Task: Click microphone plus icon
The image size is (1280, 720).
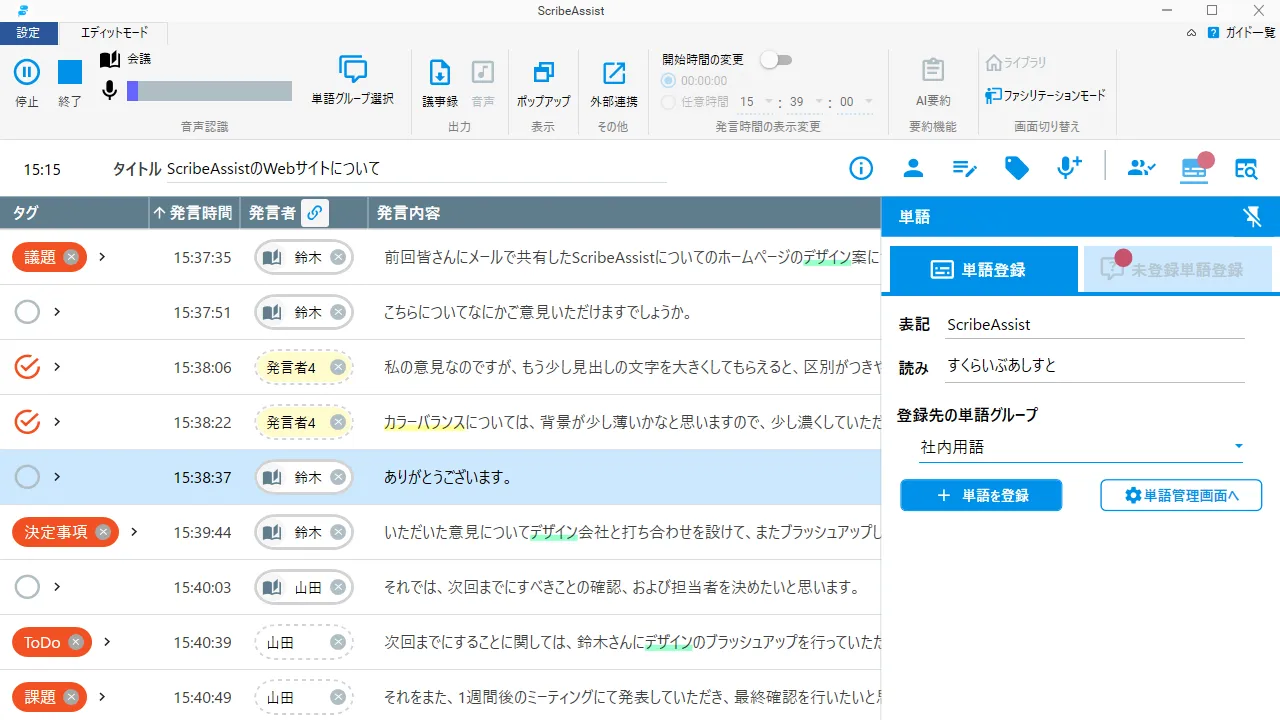Action: [1069, 168]
